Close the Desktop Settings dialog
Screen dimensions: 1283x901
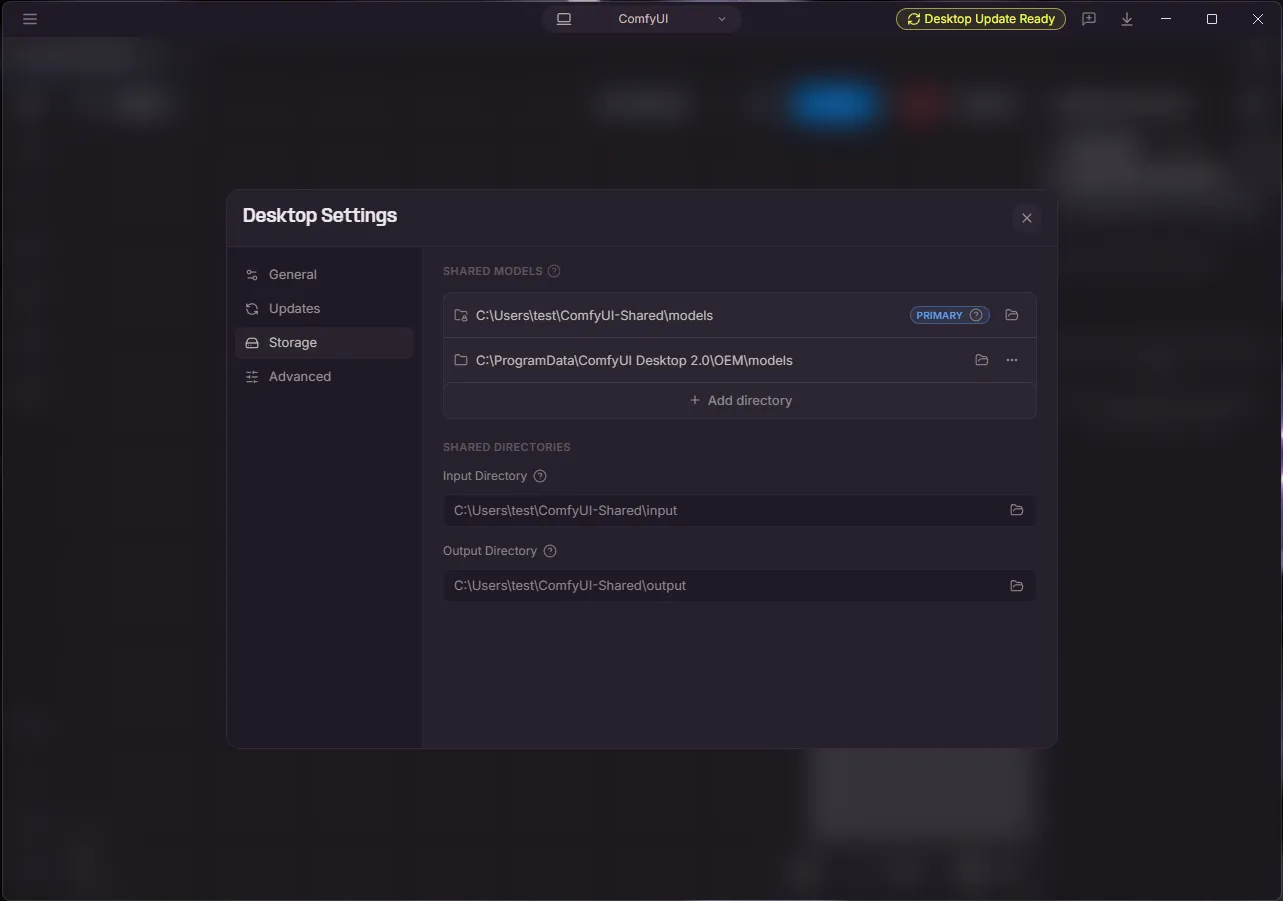pos(1026,218)
